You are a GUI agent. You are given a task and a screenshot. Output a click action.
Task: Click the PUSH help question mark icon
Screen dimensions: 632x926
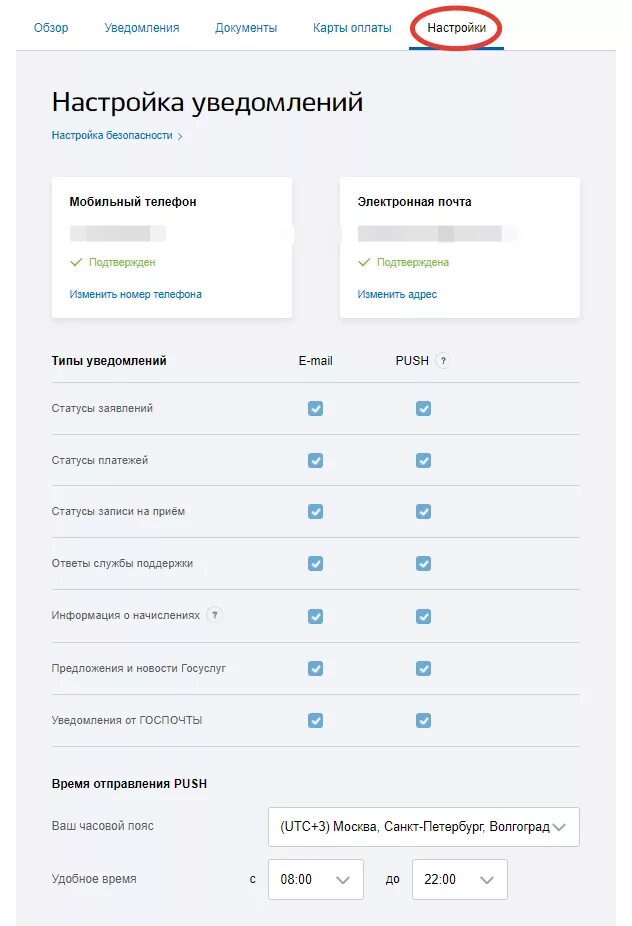coord(443,361)
